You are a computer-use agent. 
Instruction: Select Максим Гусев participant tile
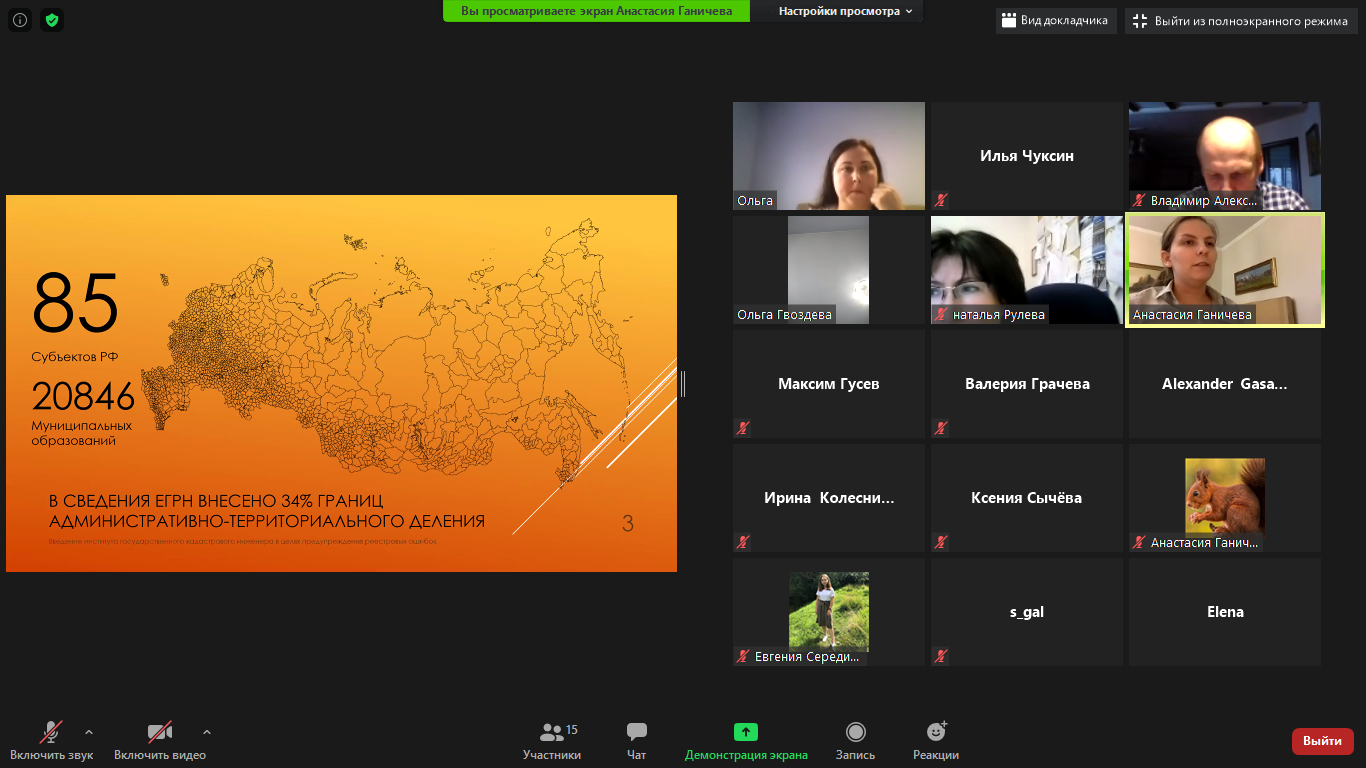(x=829, y=384)
